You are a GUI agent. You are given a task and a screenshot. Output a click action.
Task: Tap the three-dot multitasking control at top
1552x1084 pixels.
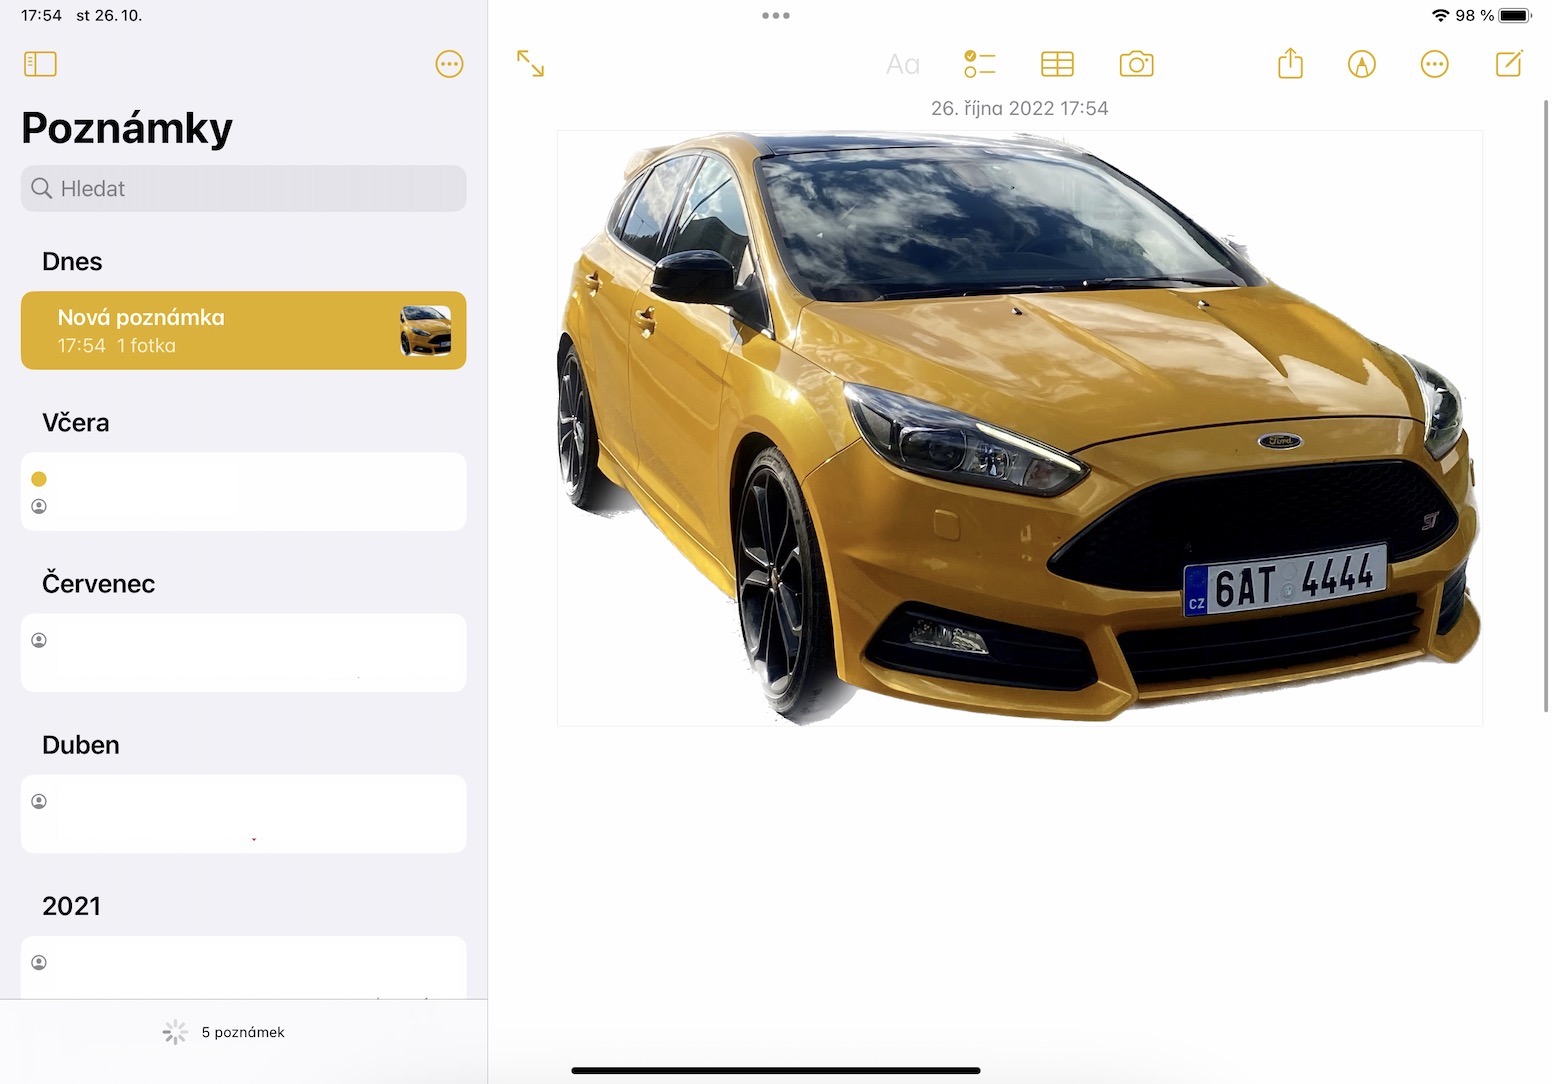[776, 15]
